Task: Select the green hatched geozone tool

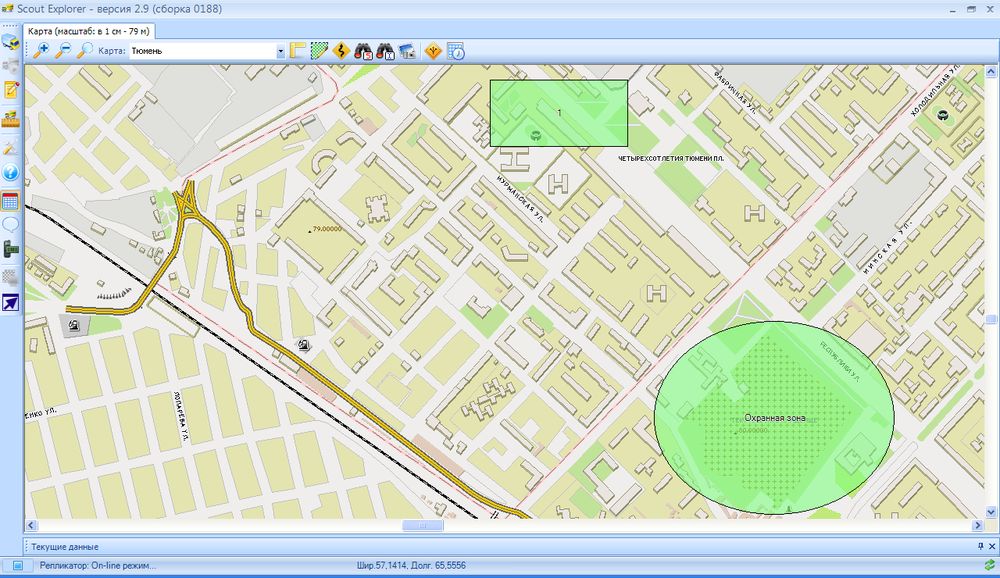Action: pyautogui.click(x=320, y=51)
